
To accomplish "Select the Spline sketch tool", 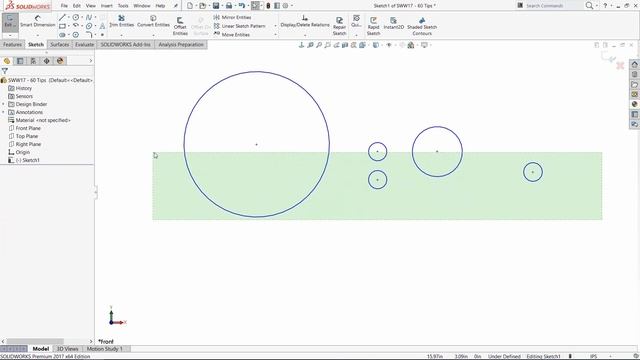I will tap(89, 17).
